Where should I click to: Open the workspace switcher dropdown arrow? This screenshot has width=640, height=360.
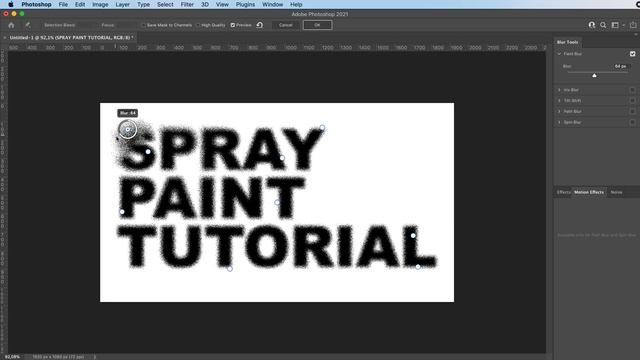click(624, 25)
